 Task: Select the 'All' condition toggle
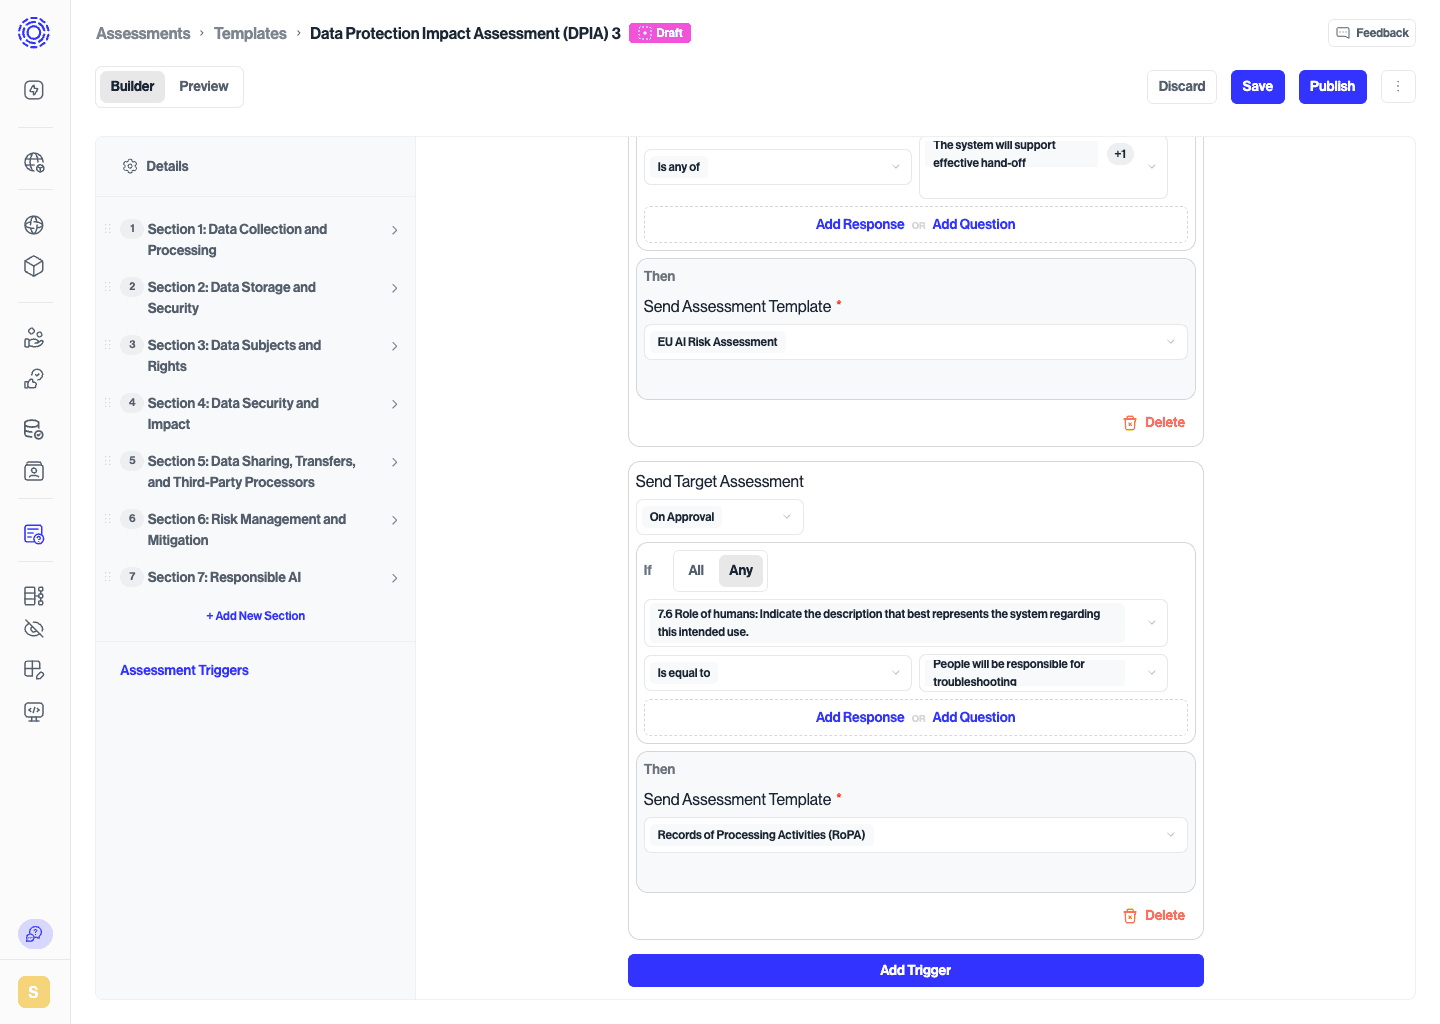tap(696, 570)
